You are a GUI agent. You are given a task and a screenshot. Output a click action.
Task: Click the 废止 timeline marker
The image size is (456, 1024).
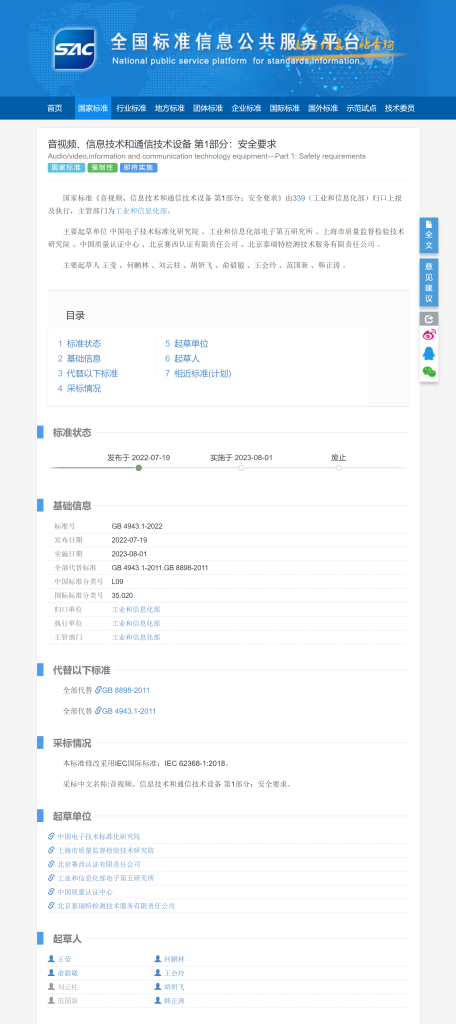[x=338, y=468]
